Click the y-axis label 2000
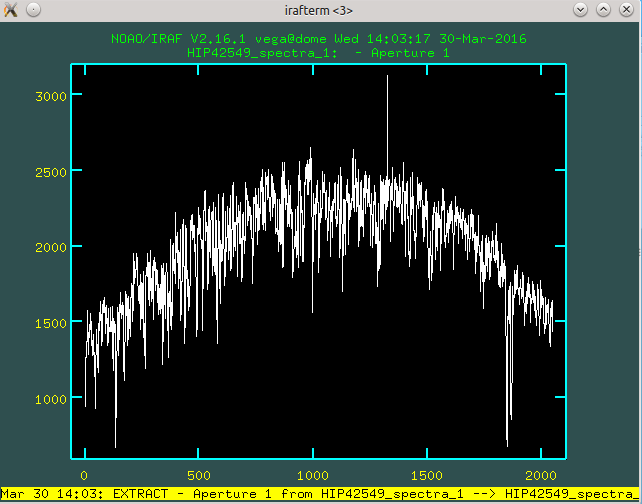The width and height of the screenshot is (642, 504). pyautogui.click(x=51, y=248)
